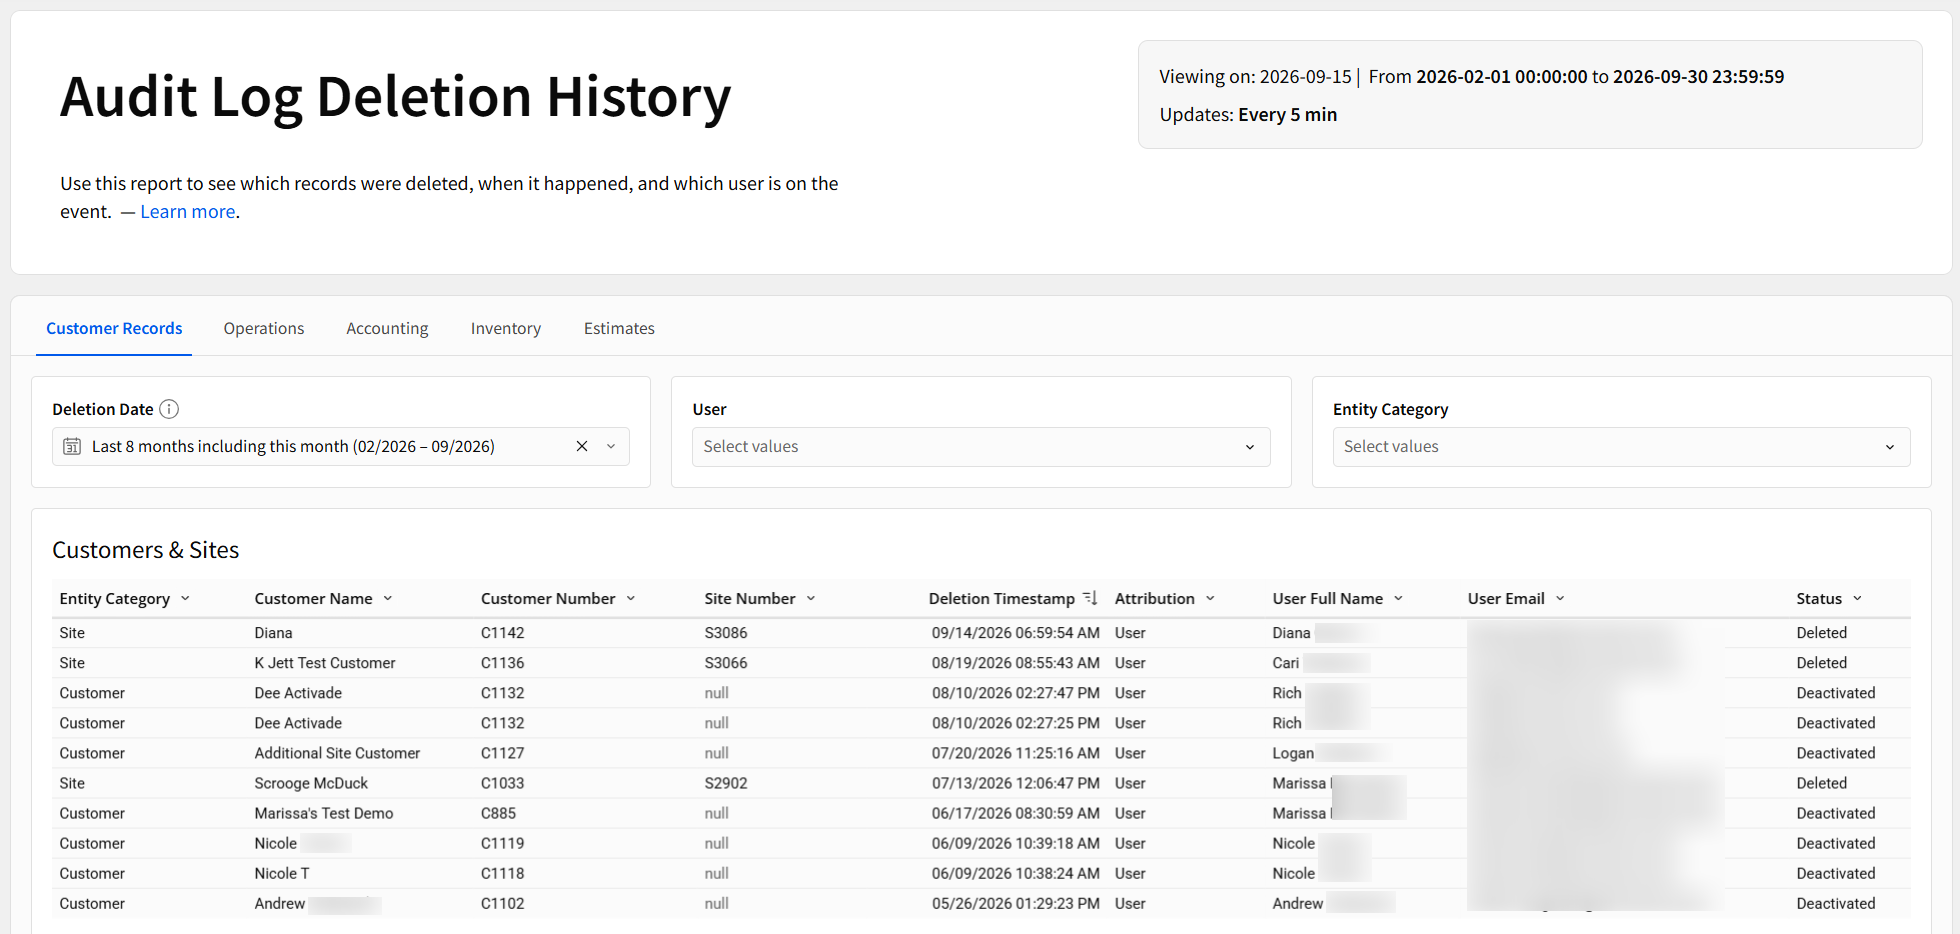Select timestamp 06/17/2026 08:30:59 AM
Viewport: 1960px width, 934px height.
point(1015,813)
